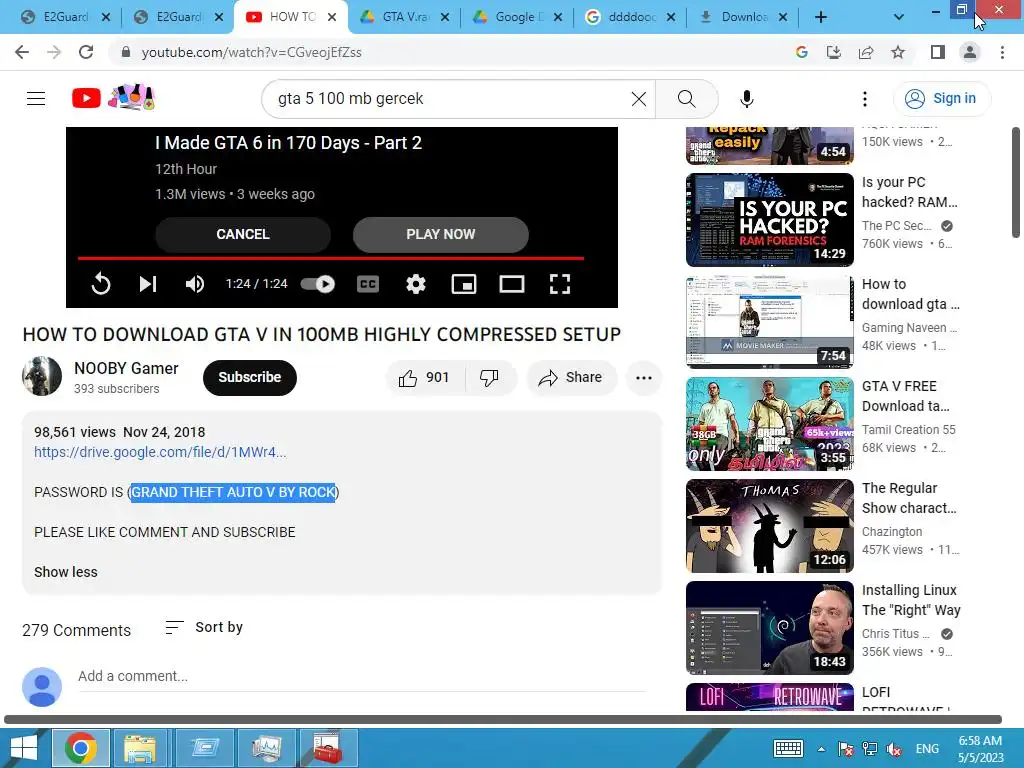Open 'How to download gta' video thumbnail
The height and width of the screenshot is (768, 1024).
click(x=770, y=321)
